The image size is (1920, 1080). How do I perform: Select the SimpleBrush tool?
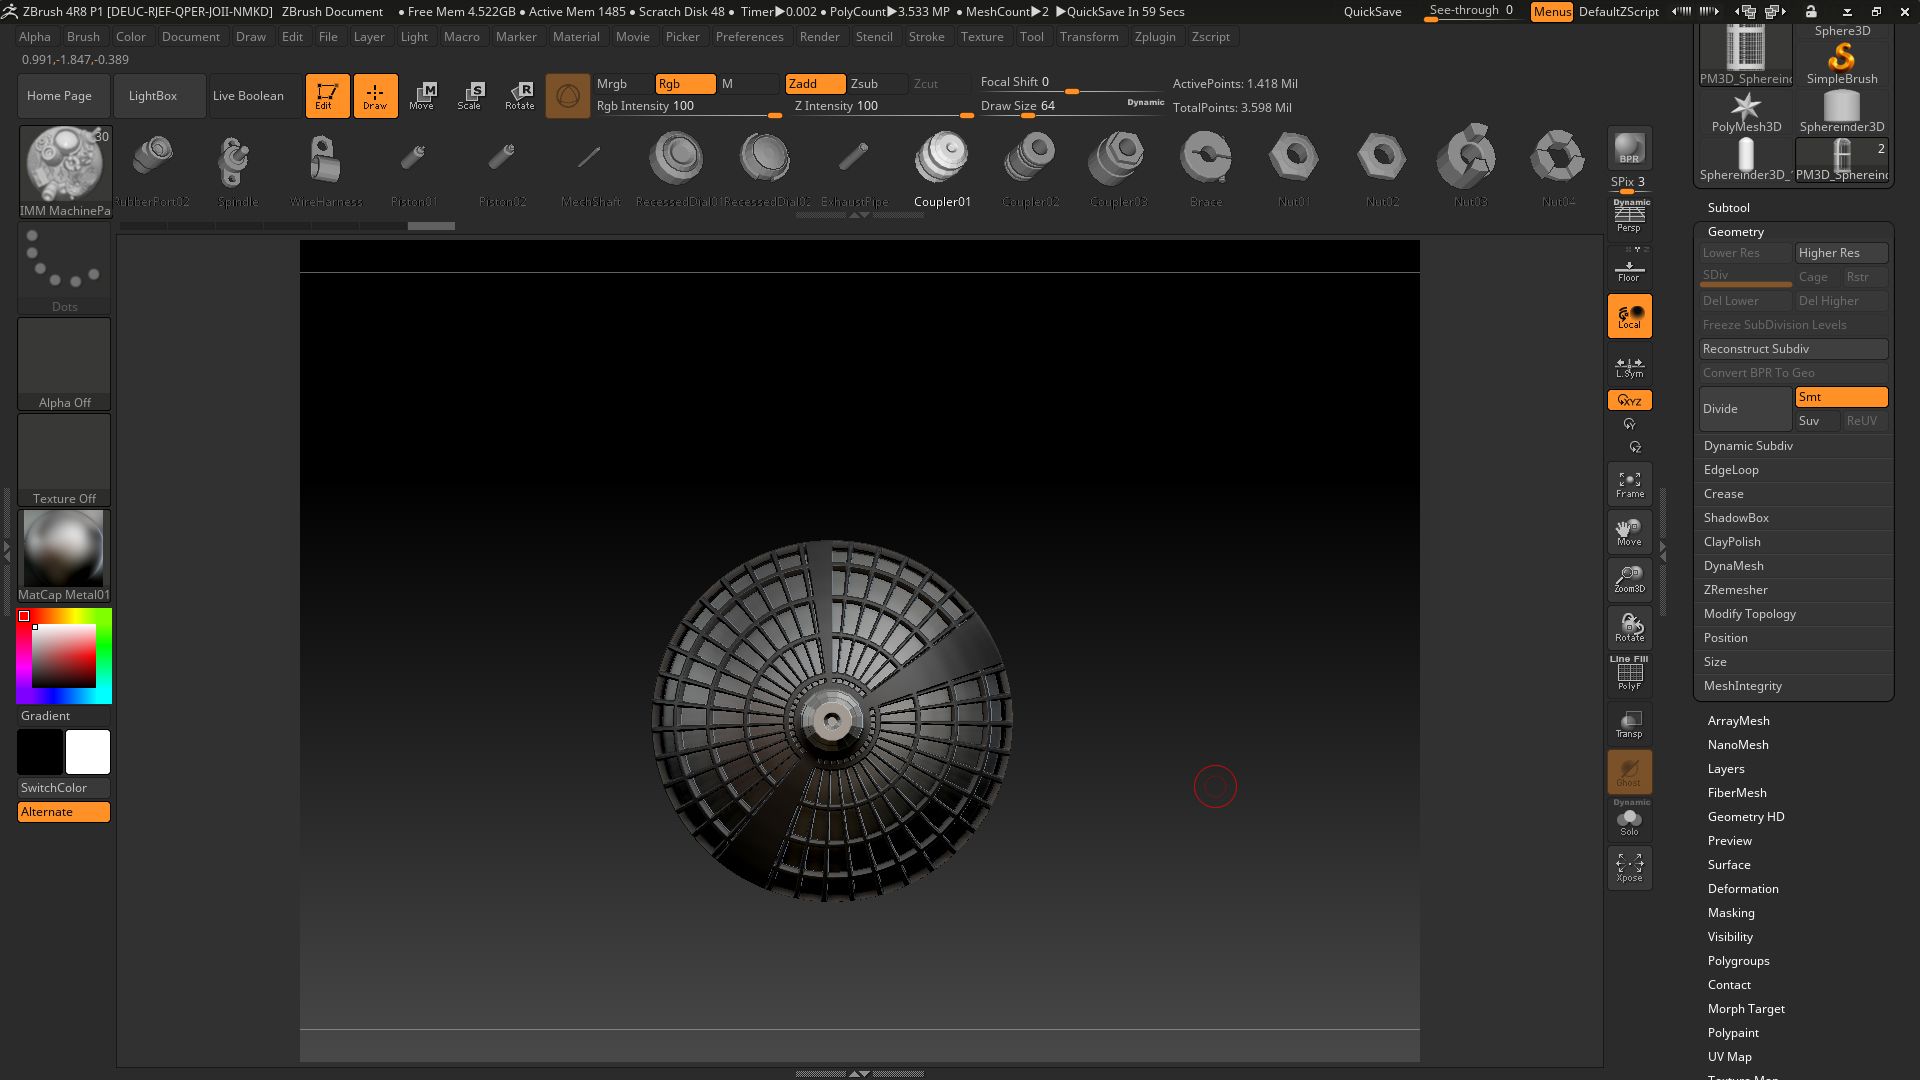1841,64
